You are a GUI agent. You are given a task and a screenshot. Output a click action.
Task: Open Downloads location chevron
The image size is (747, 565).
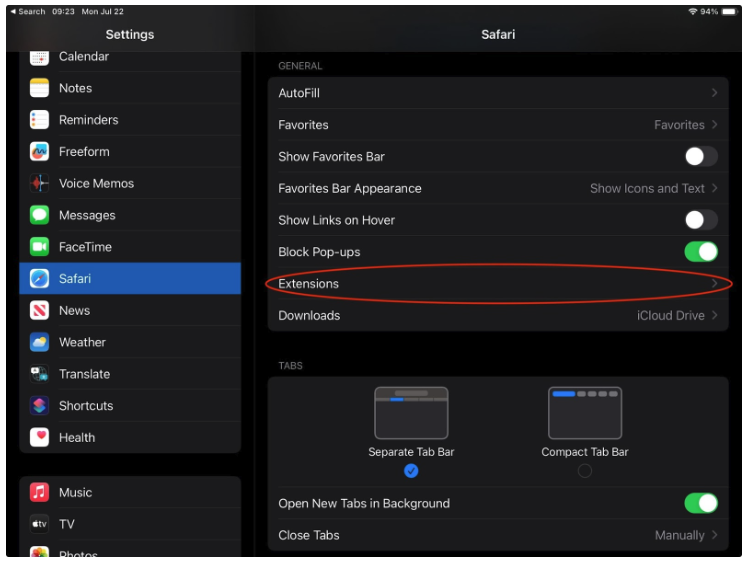(714, 315)
